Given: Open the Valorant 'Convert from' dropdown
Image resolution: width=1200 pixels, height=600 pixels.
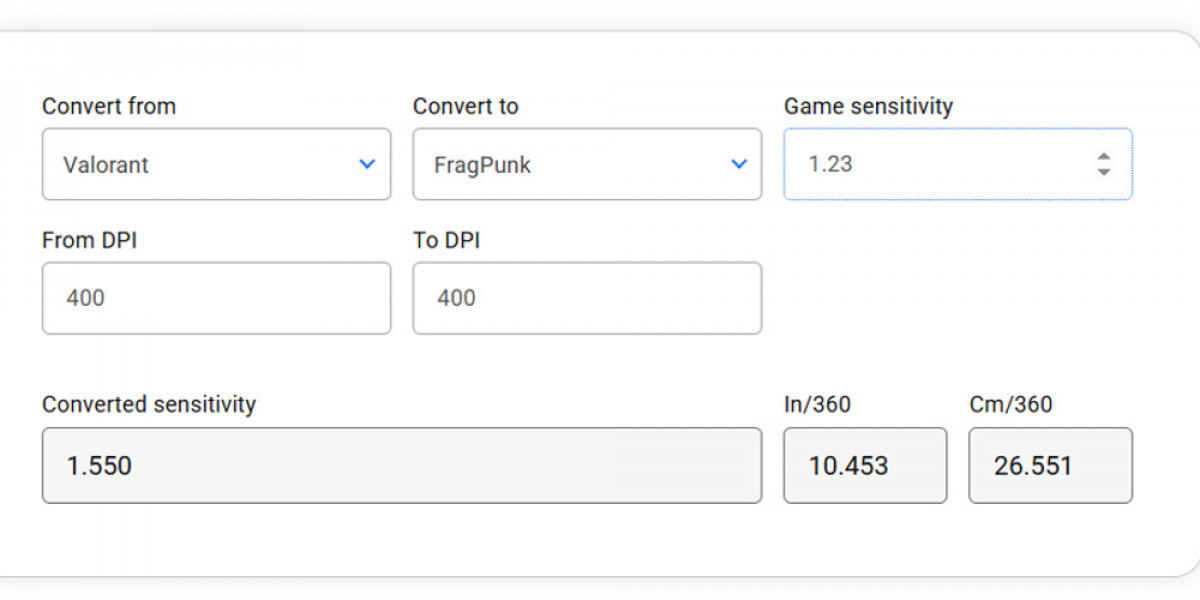Looking at the screenshot, I should click(216, 164).
